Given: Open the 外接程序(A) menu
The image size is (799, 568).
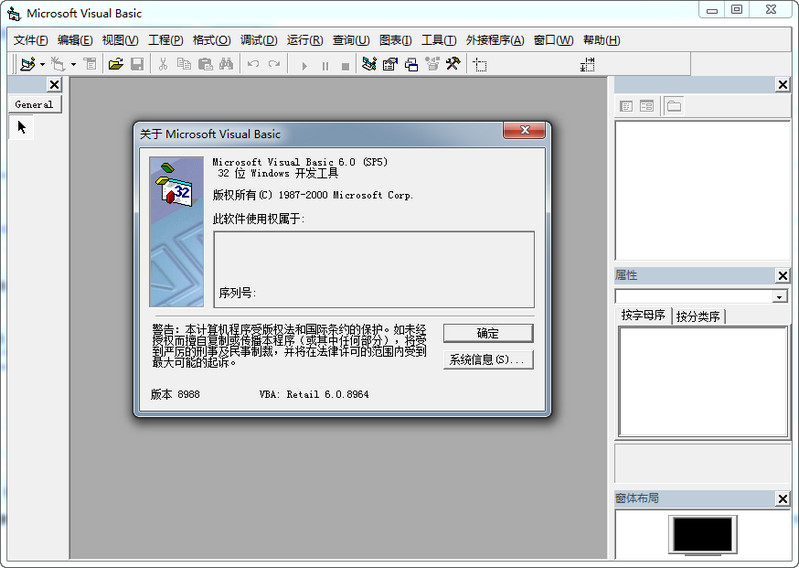Looking at the screenshot, I should (494, 40).
